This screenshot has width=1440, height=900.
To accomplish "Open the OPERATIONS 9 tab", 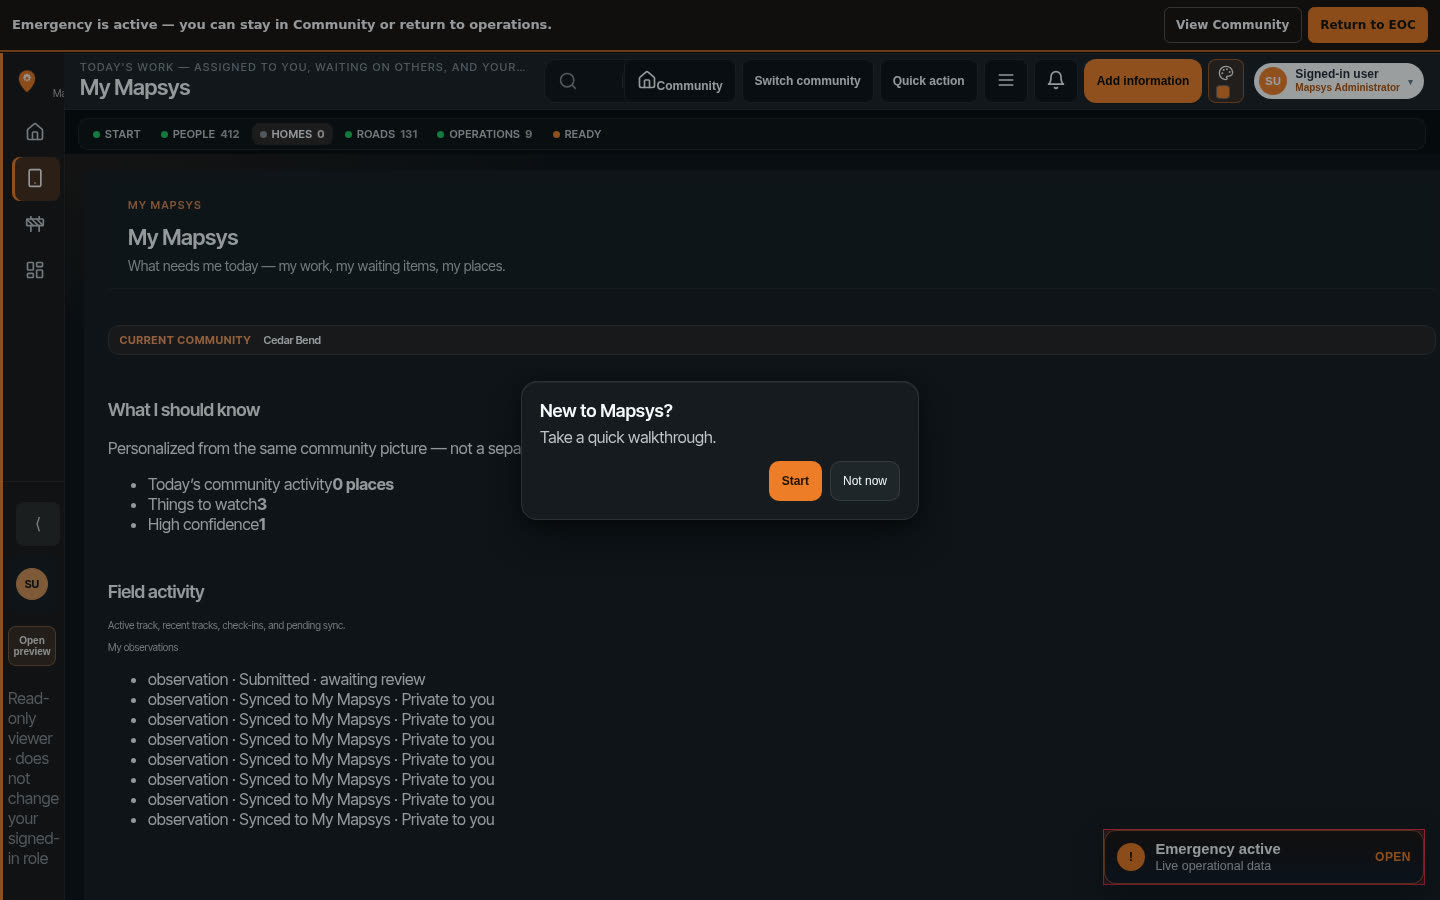I will 485,134.
